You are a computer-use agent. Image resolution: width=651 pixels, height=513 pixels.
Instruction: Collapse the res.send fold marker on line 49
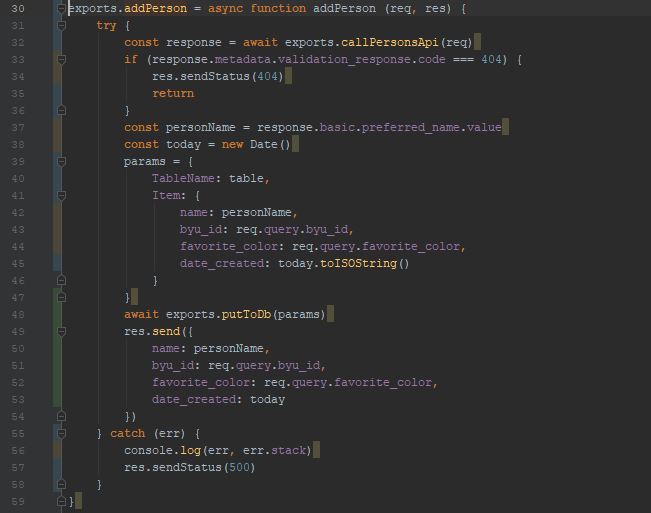61,331
